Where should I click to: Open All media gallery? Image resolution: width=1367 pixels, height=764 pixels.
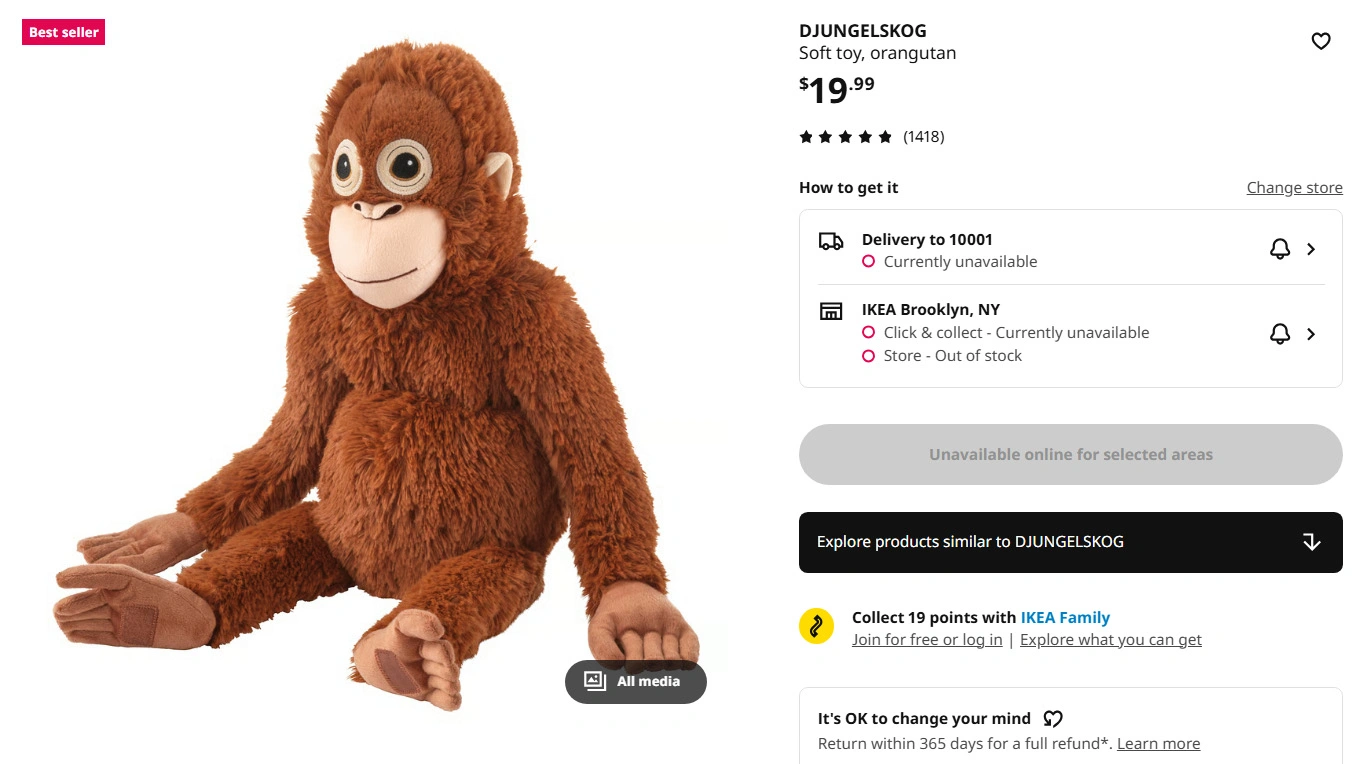[x=635, y=681]
